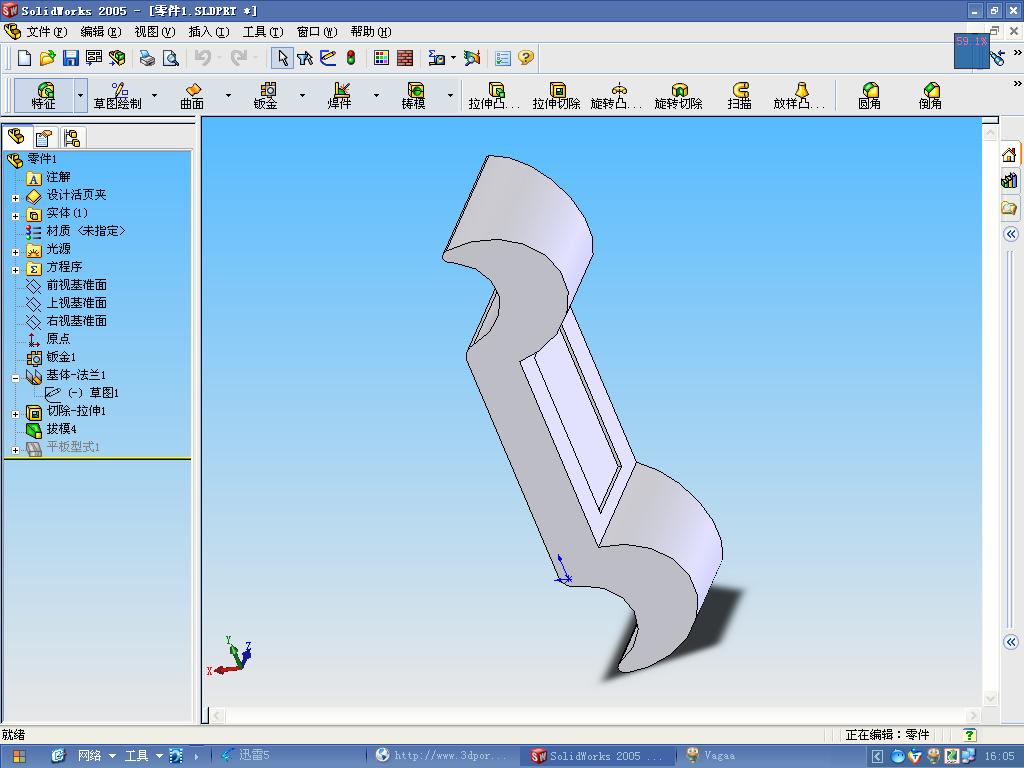Open the 帮助(H) menu
This screenshot has height=768, width=1024.
371,31
